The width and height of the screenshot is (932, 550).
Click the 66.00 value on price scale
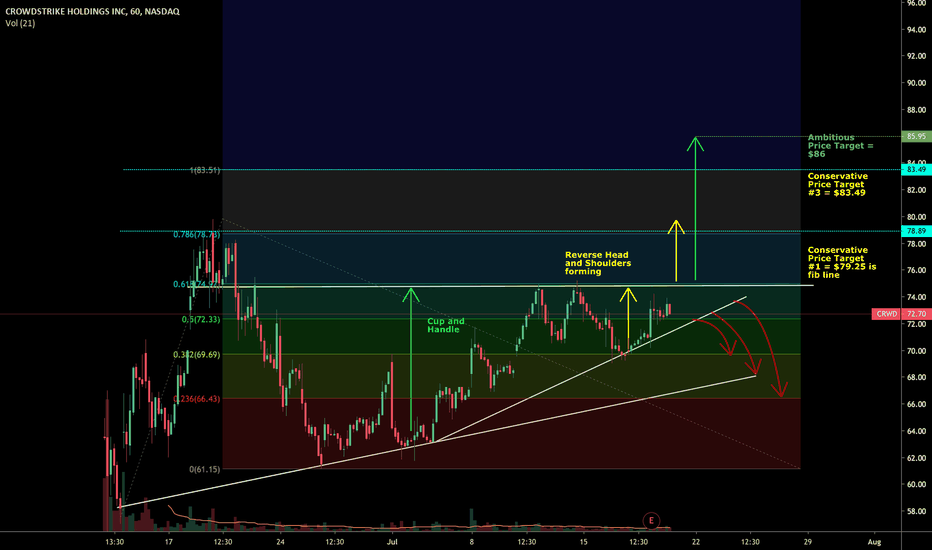coord(916,404)
